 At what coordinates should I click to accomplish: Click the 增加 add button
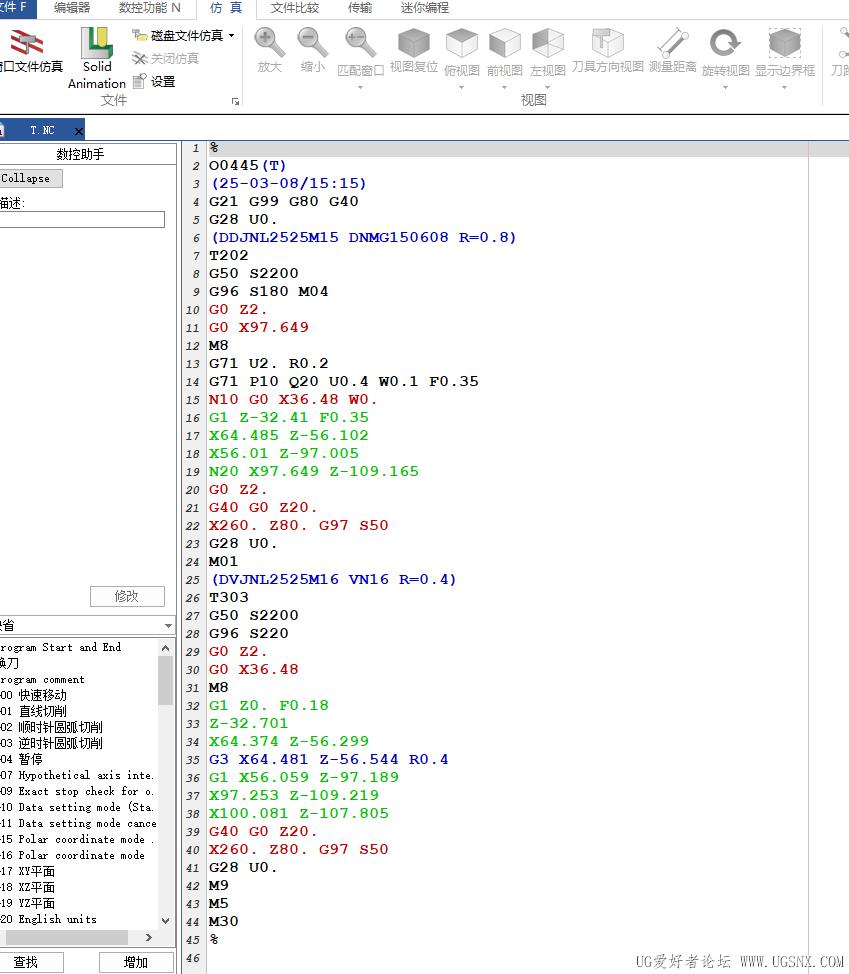[x=136, y=963]
